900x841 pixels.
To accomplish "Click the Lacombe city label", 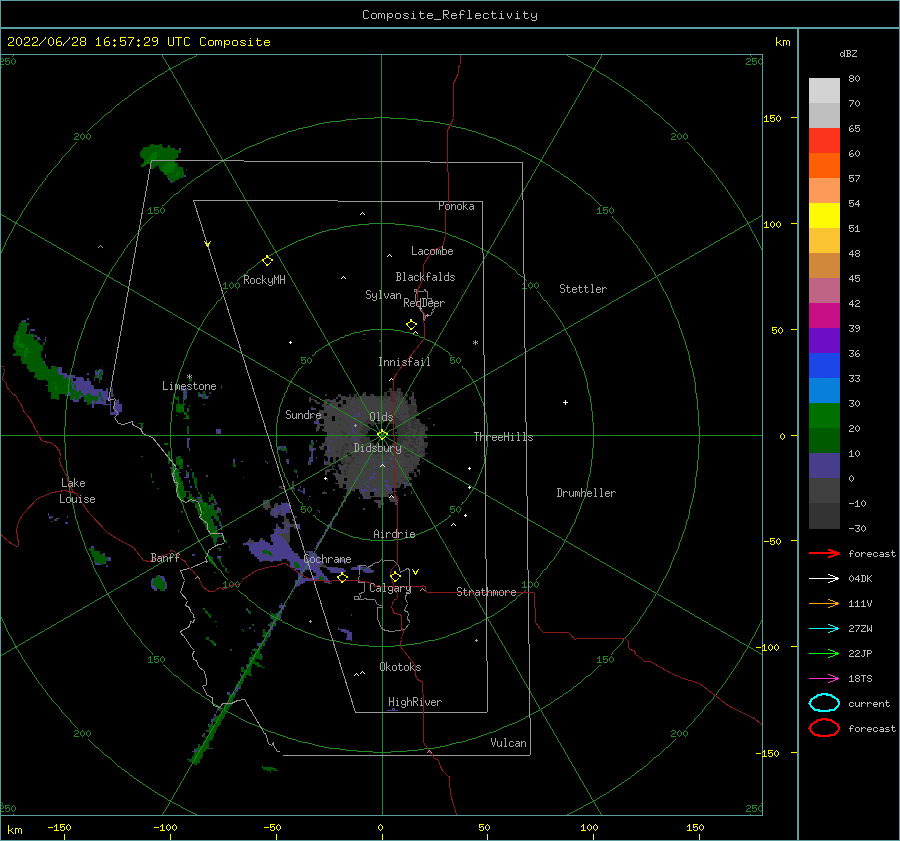I will coord(432,251).
